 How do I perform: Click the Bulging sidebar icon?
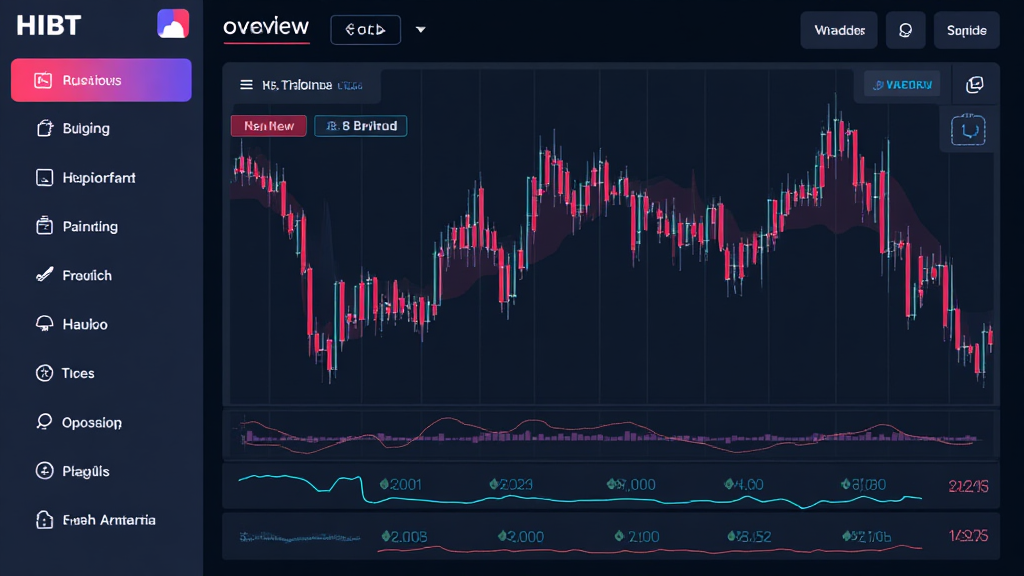43,128
